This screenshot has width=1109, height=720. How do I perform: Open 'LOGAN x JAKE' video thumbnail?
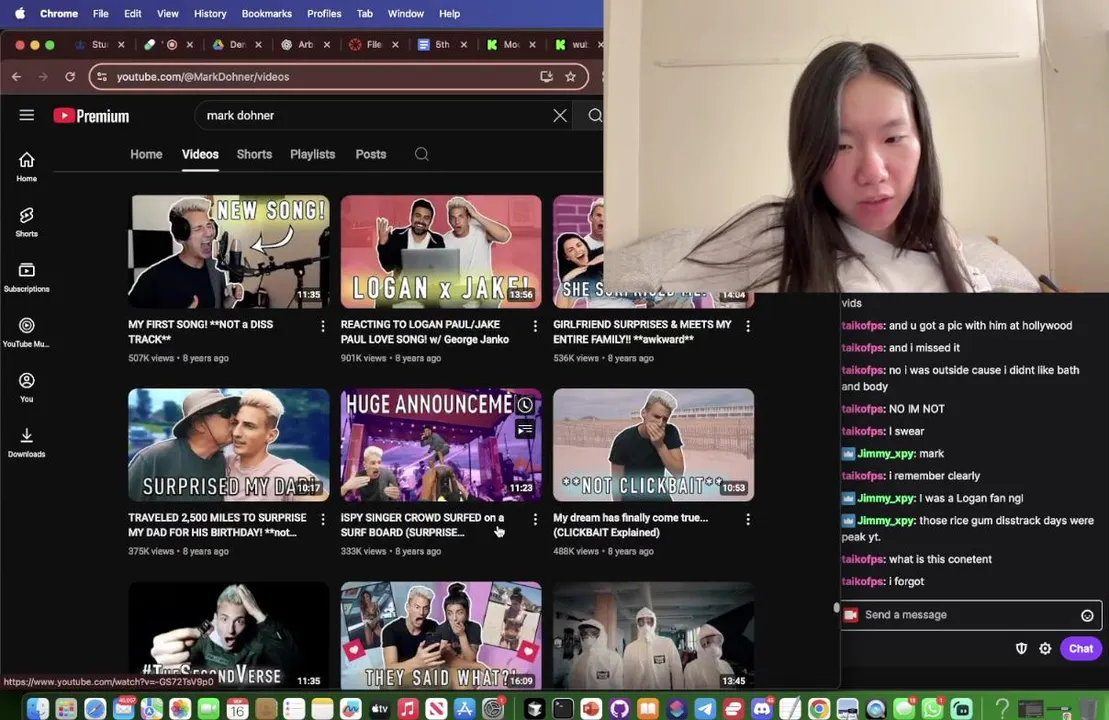tap(441, 251)
